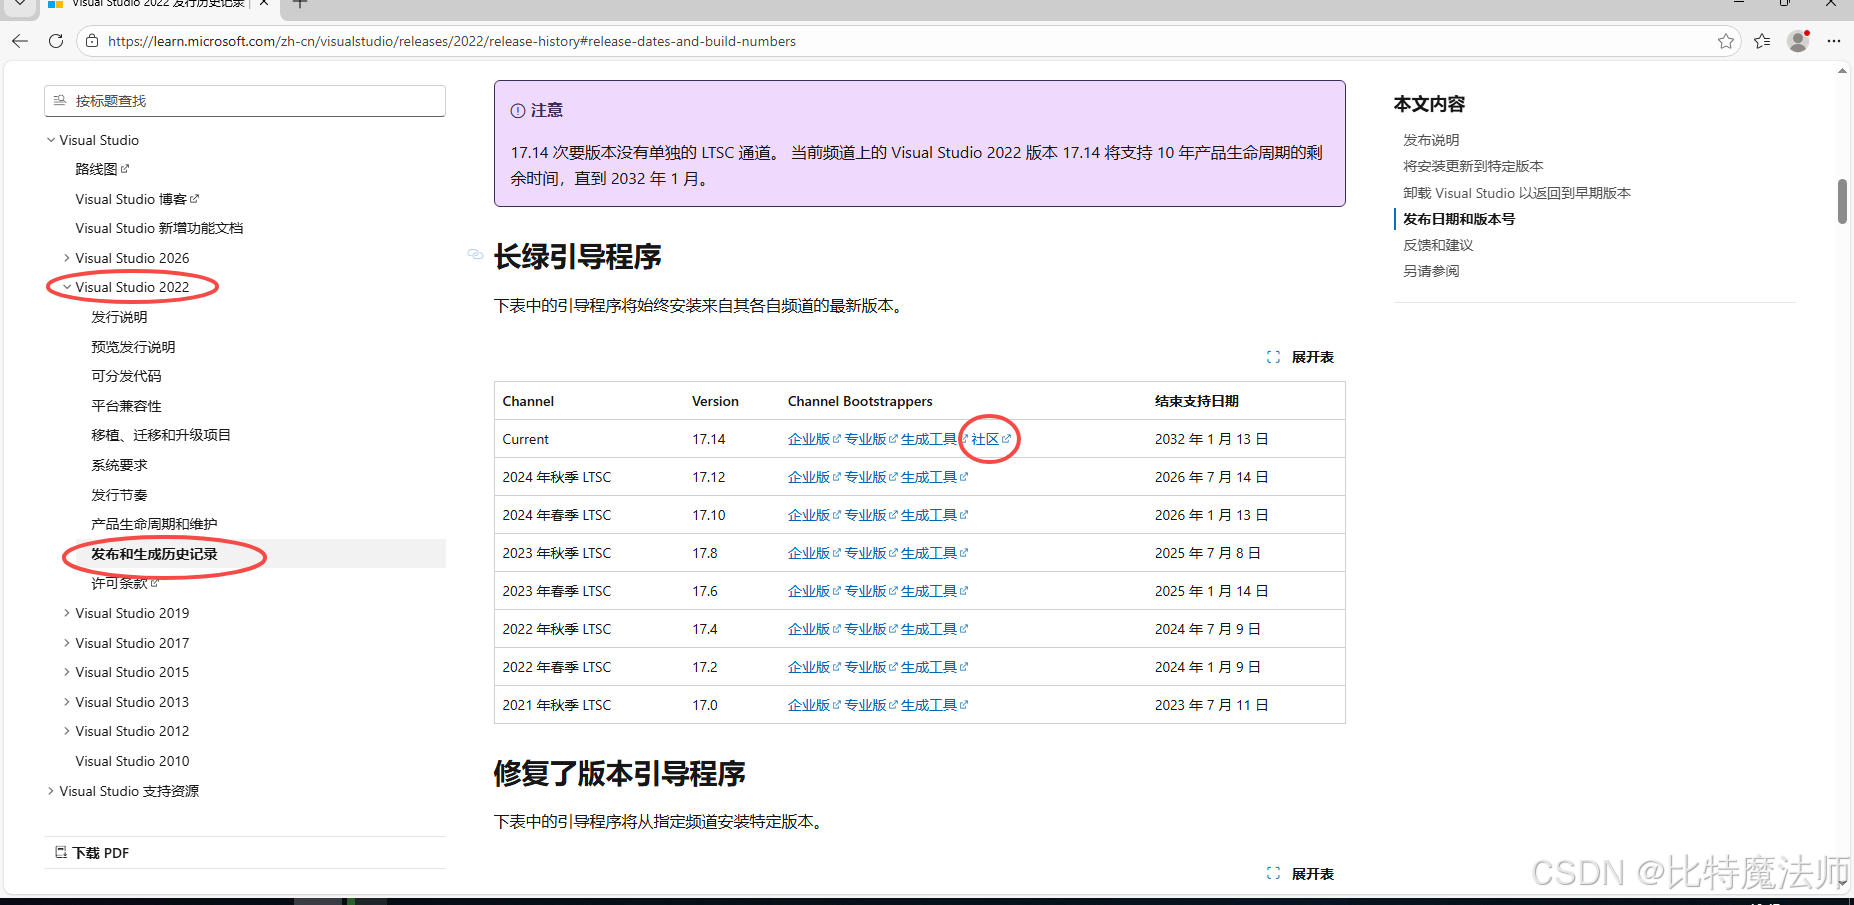The image size is (1854, 905).
Task: Download 专业版 bootstrapper for version 17.12
Action: [871, 477]
